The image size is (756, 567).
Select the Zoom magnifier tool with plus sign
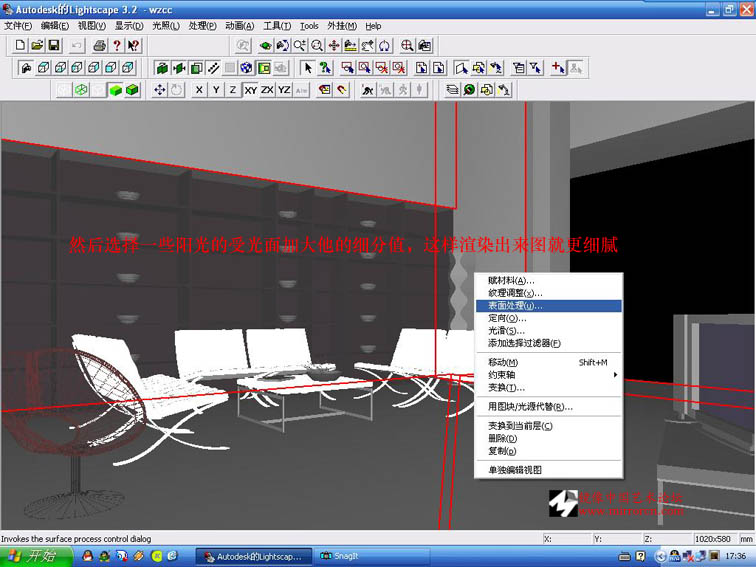[x=299, y=46]
